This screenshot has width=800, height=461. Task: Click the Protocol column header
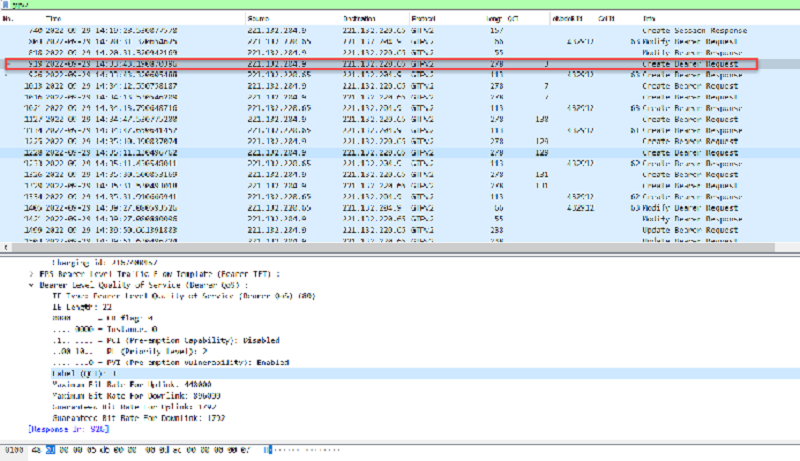[x=423, y=18]
